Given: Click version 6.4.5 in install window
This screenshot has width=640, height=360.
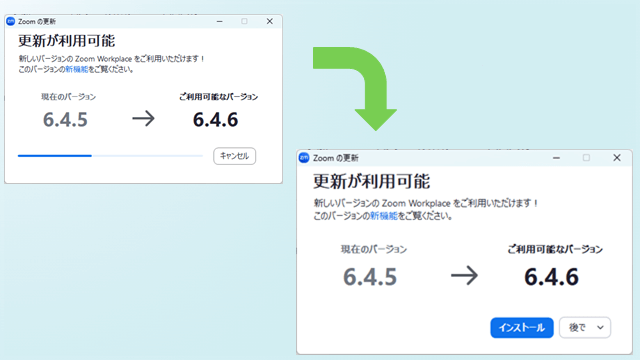Looking at the screenshot, I should coord(370,277).
